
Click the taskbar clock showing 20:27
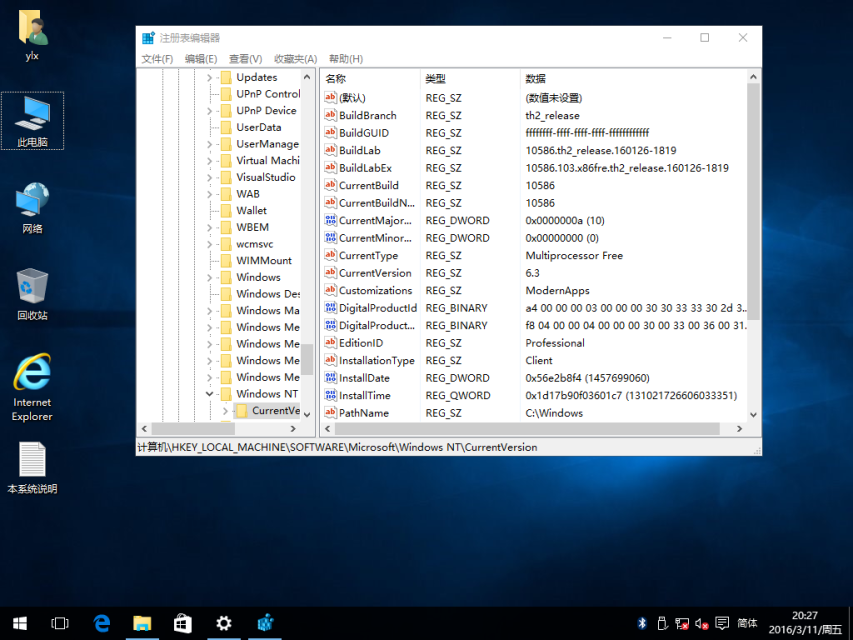(803, 623)
